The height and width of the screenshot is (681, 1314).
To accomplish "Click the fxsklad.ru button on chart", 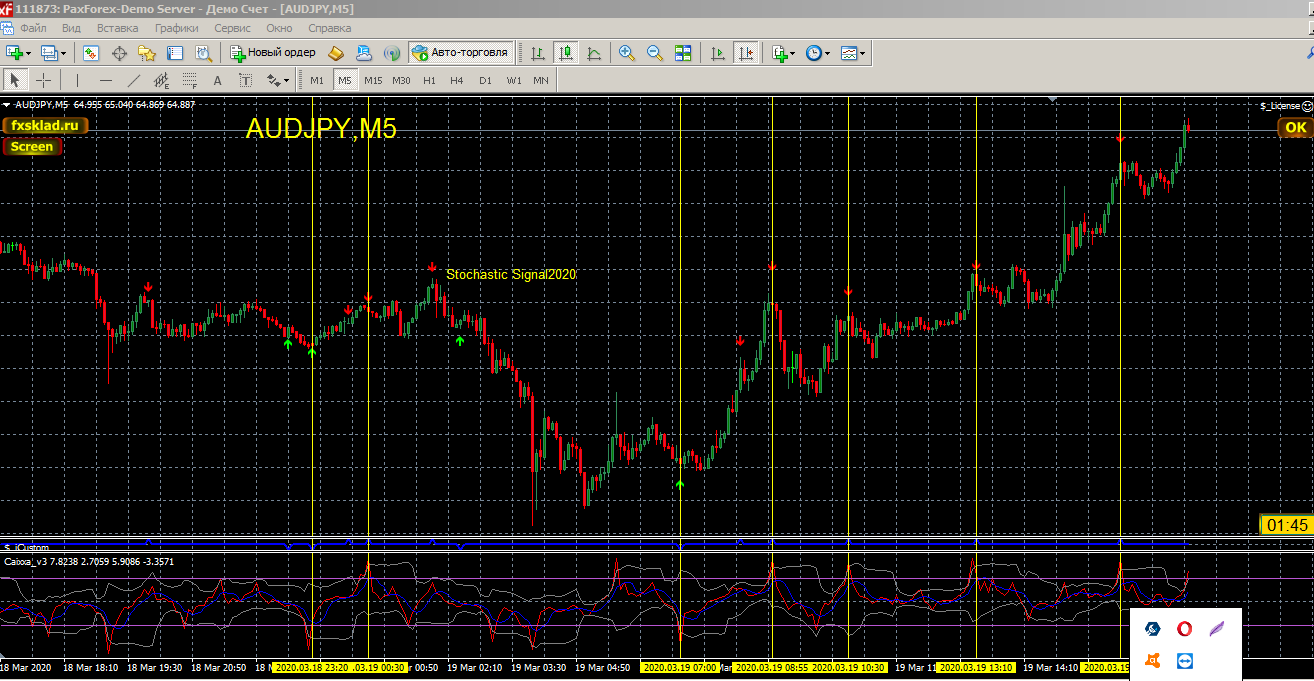I will pos(46,126).
